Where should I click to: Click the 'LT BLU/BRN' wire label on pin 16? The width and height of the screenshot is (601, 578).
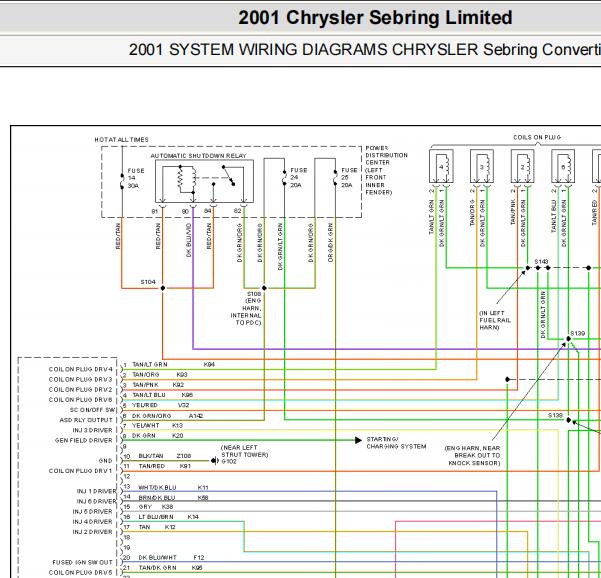tap(156, 517)
